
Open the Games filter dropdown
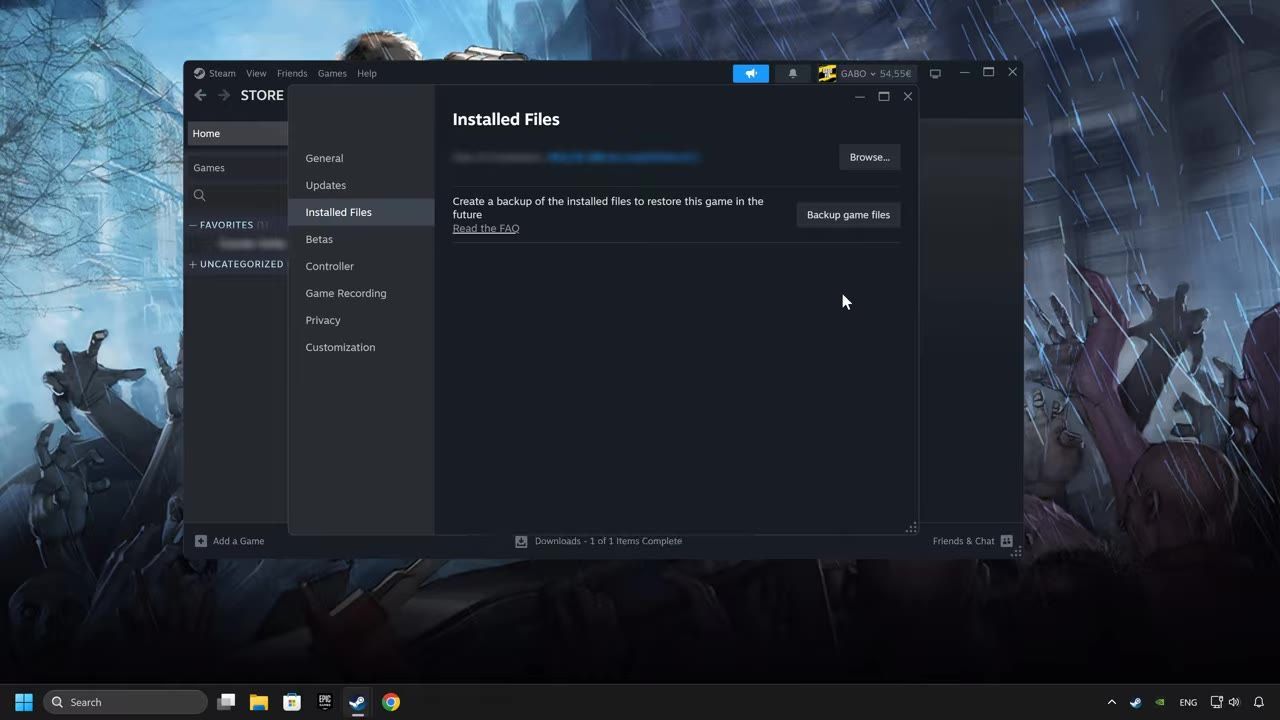click(x=238, y=167)
